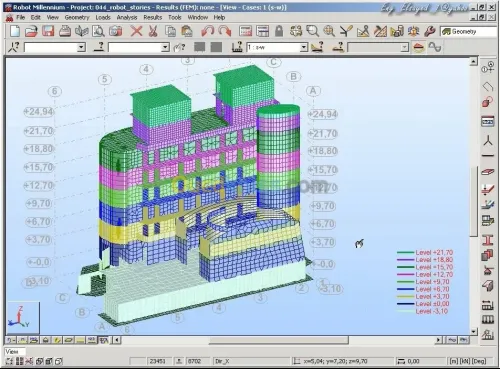This screenshot has width=500, height=369.
Task: Open the File menu
Action: (x=20, y=17)
